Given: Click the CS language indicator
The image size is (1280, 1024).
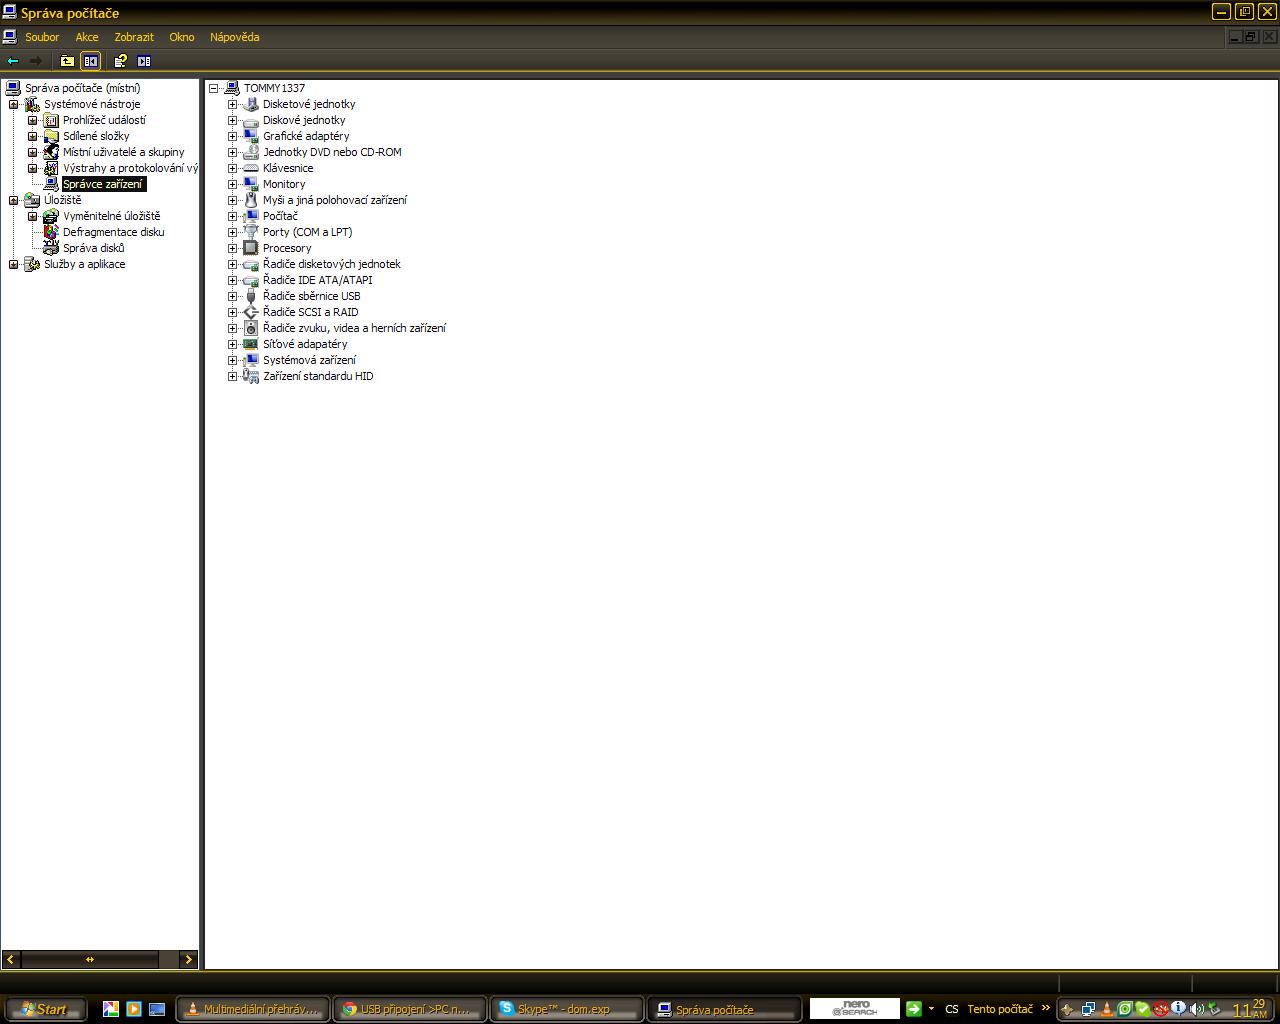Looking at the screenshot, I should tap(951, 1009).
